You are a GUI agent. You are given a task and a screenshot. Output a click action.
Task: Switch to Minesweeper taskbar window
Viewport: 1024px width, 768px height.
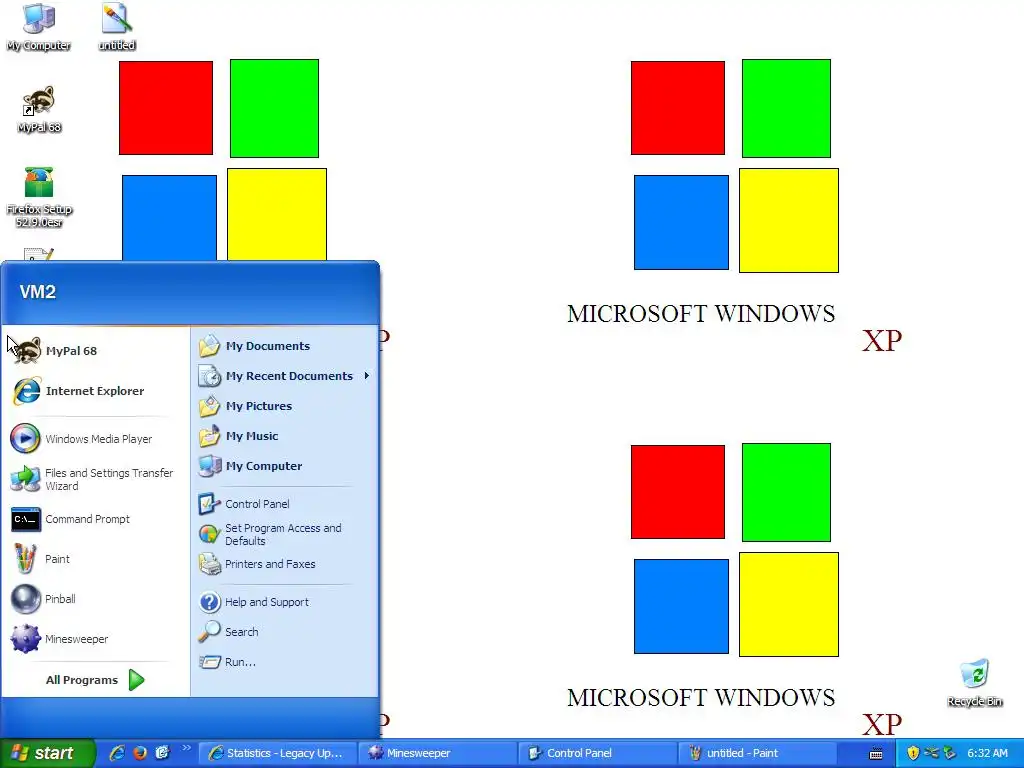pos(436,753)
